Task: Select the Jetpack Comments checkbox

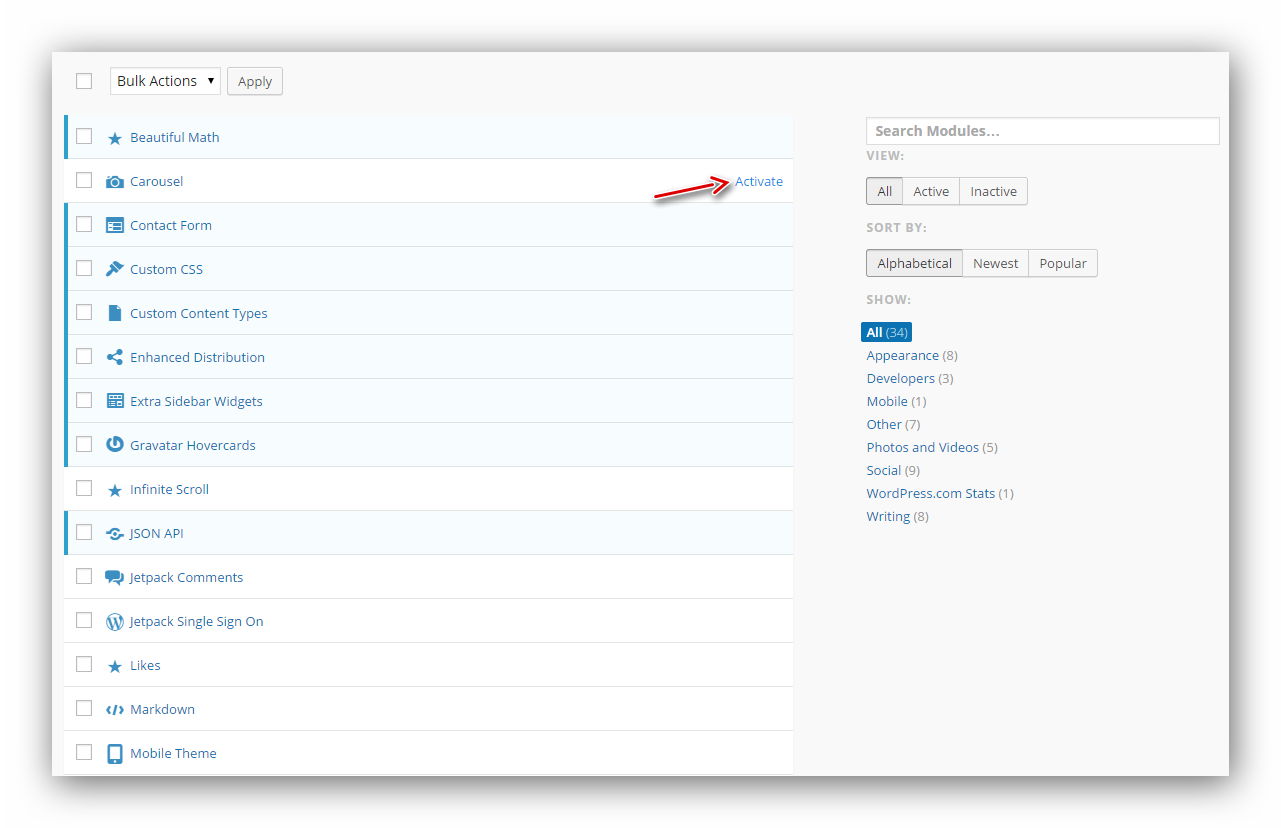Action: (84, 576)
